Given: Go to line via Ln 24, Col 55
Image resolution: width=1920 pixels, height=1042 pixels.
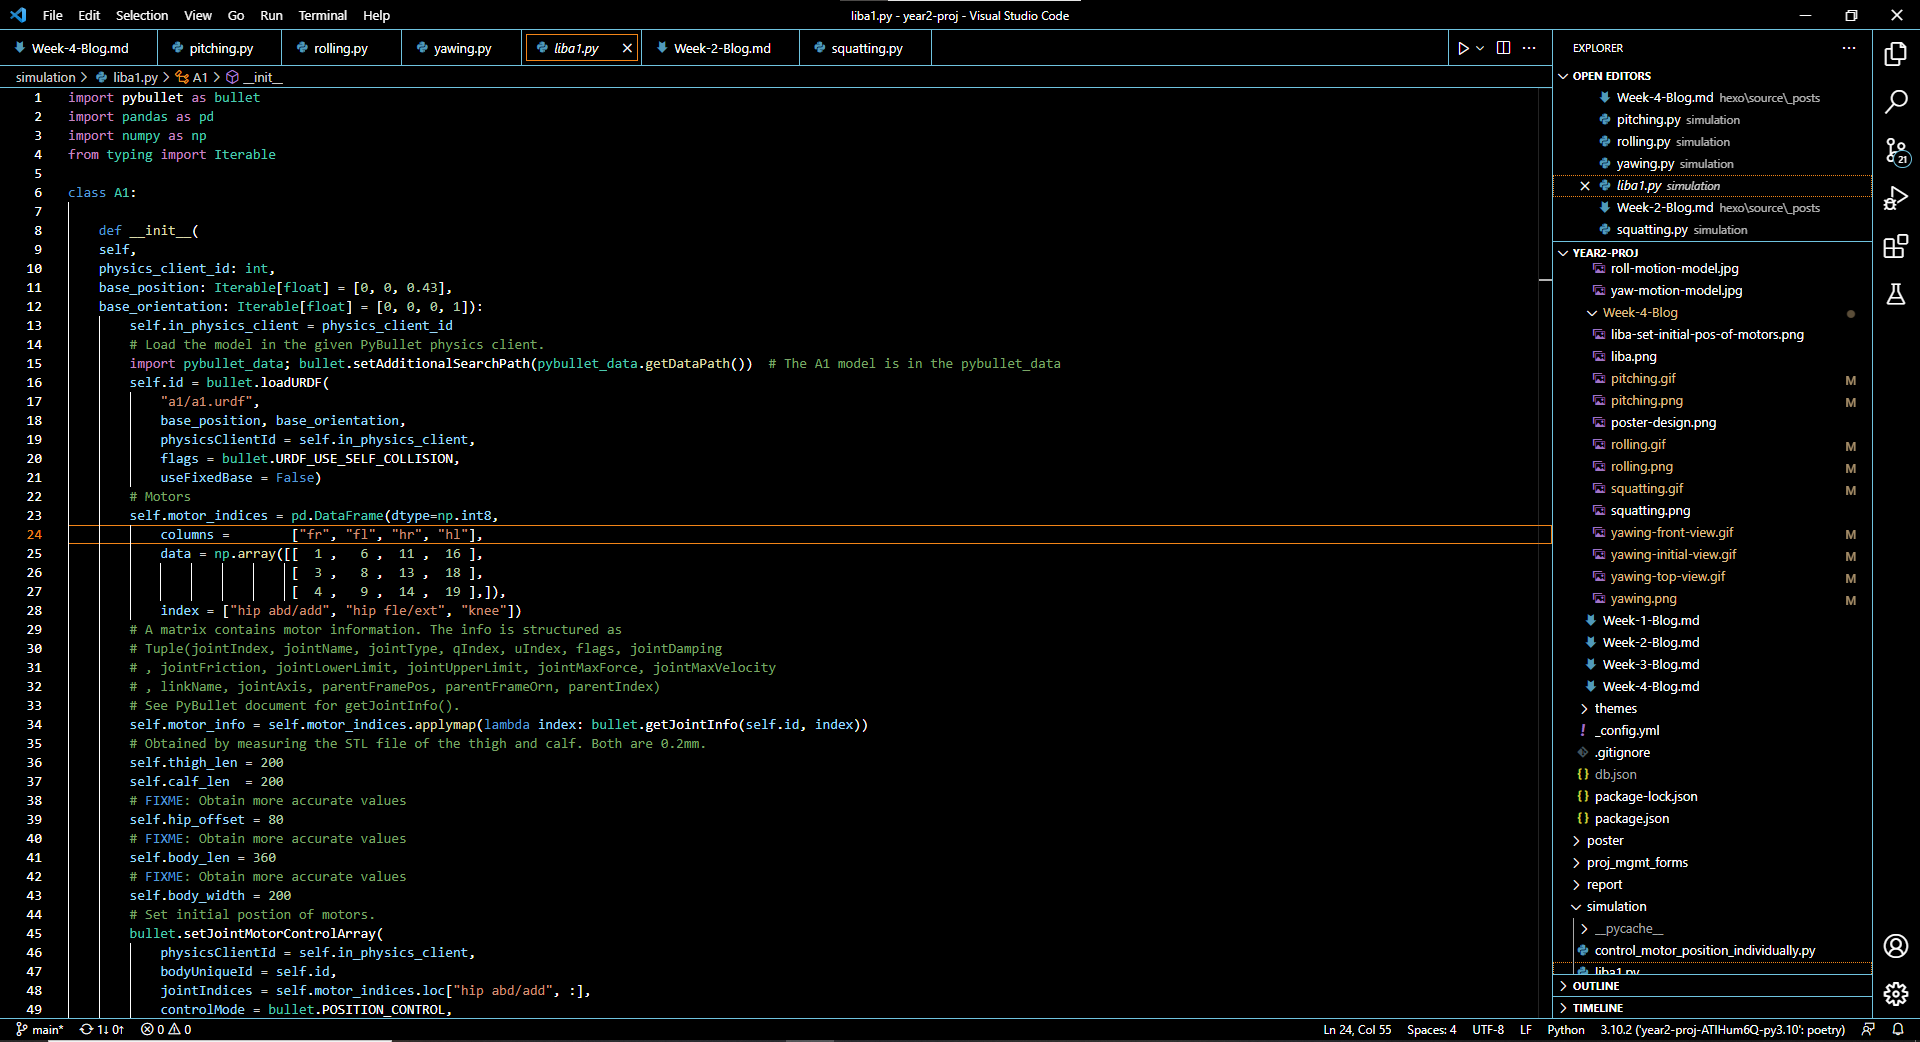Looking at the screenshot, I should tap(1357, 1029).
